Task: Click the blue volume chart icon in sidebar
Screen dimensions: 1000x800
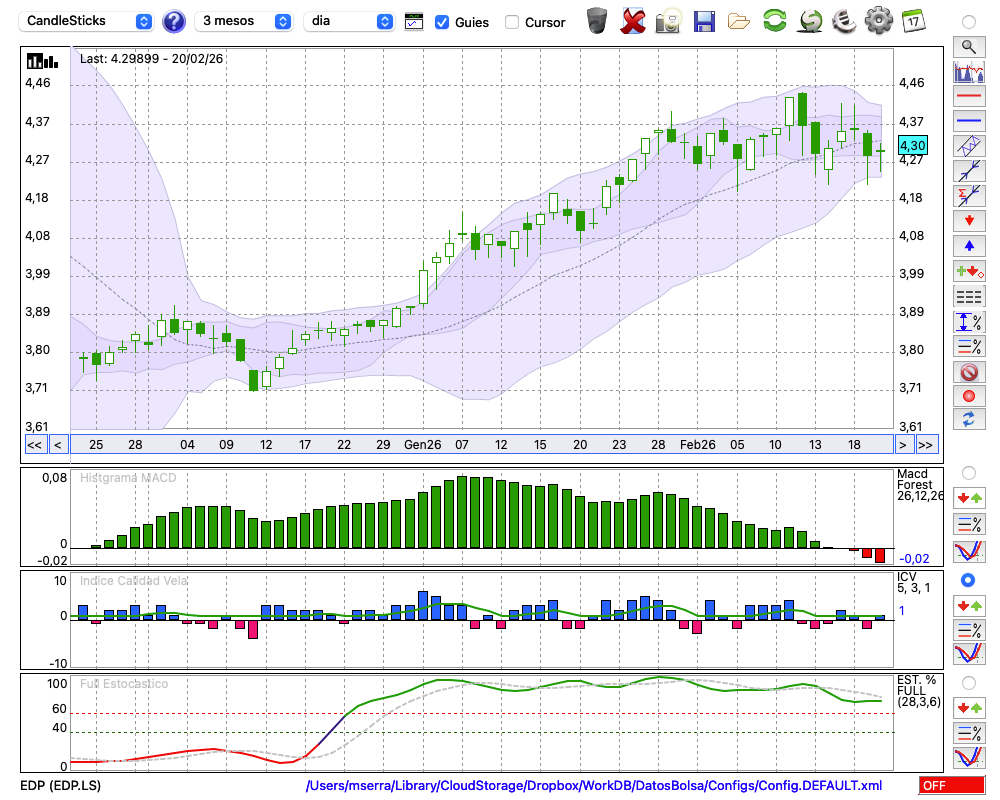Action: (x=969, y=72)
